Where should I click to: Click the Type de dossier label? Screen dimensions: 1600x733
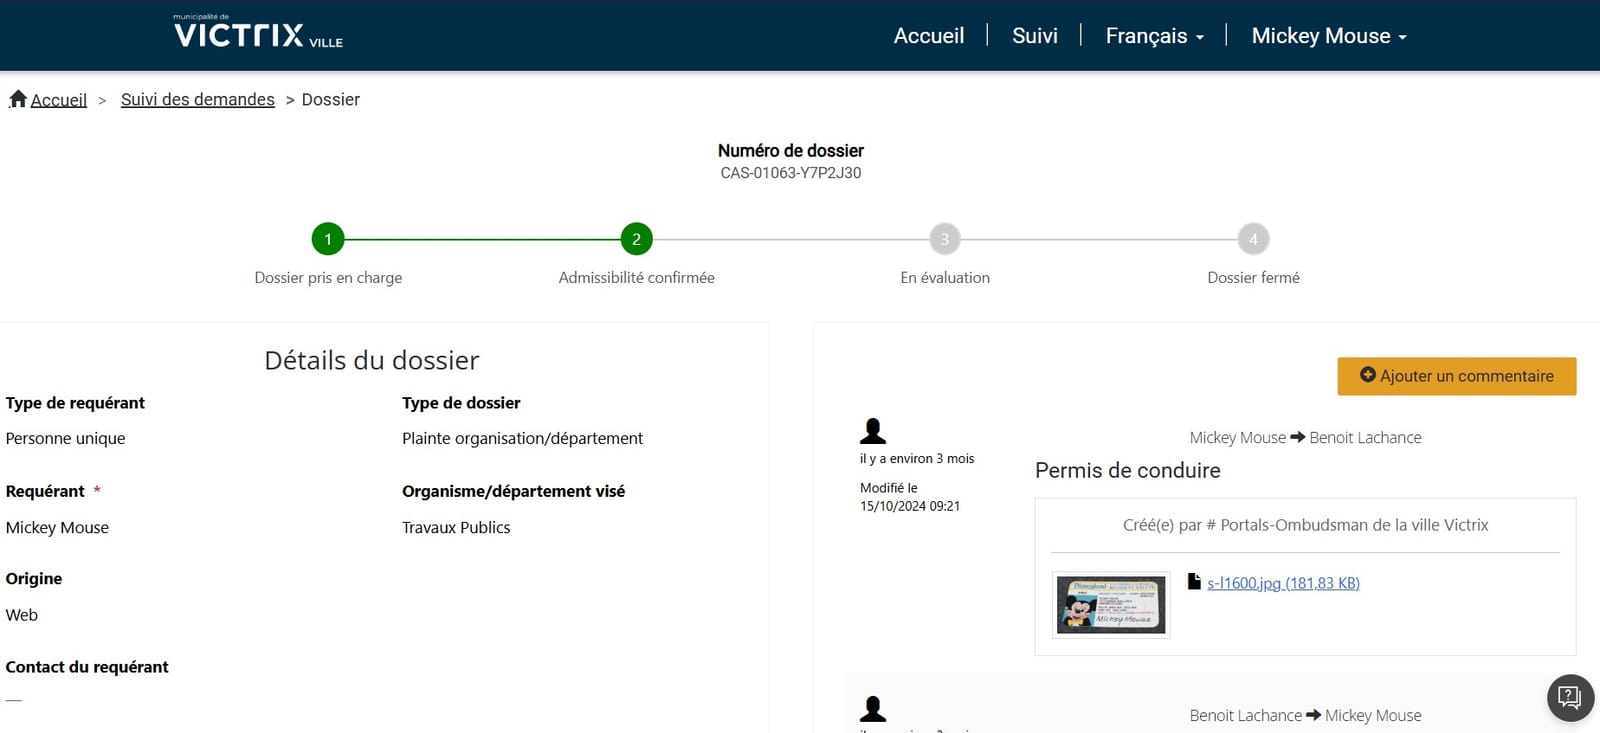click(461, 403)
